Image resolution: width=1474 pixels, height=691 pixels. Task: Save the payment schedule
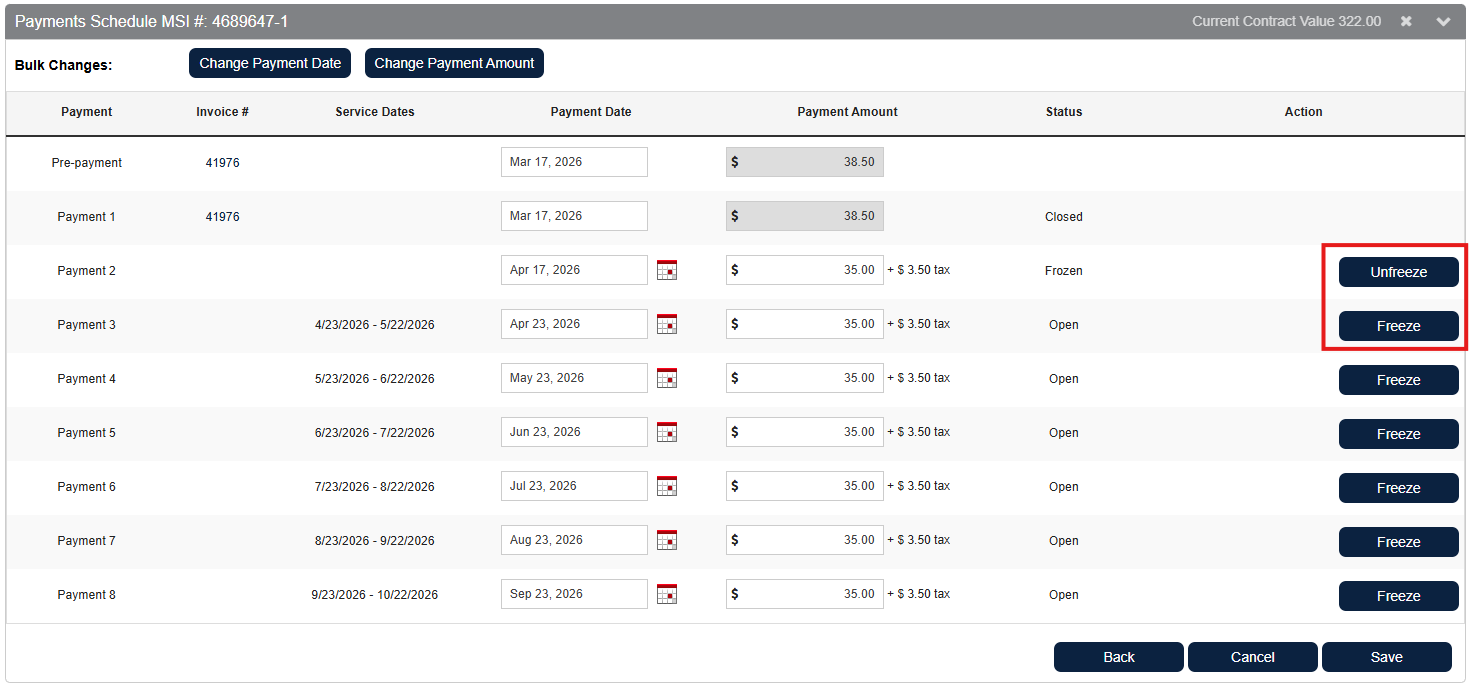point(1386,657)
